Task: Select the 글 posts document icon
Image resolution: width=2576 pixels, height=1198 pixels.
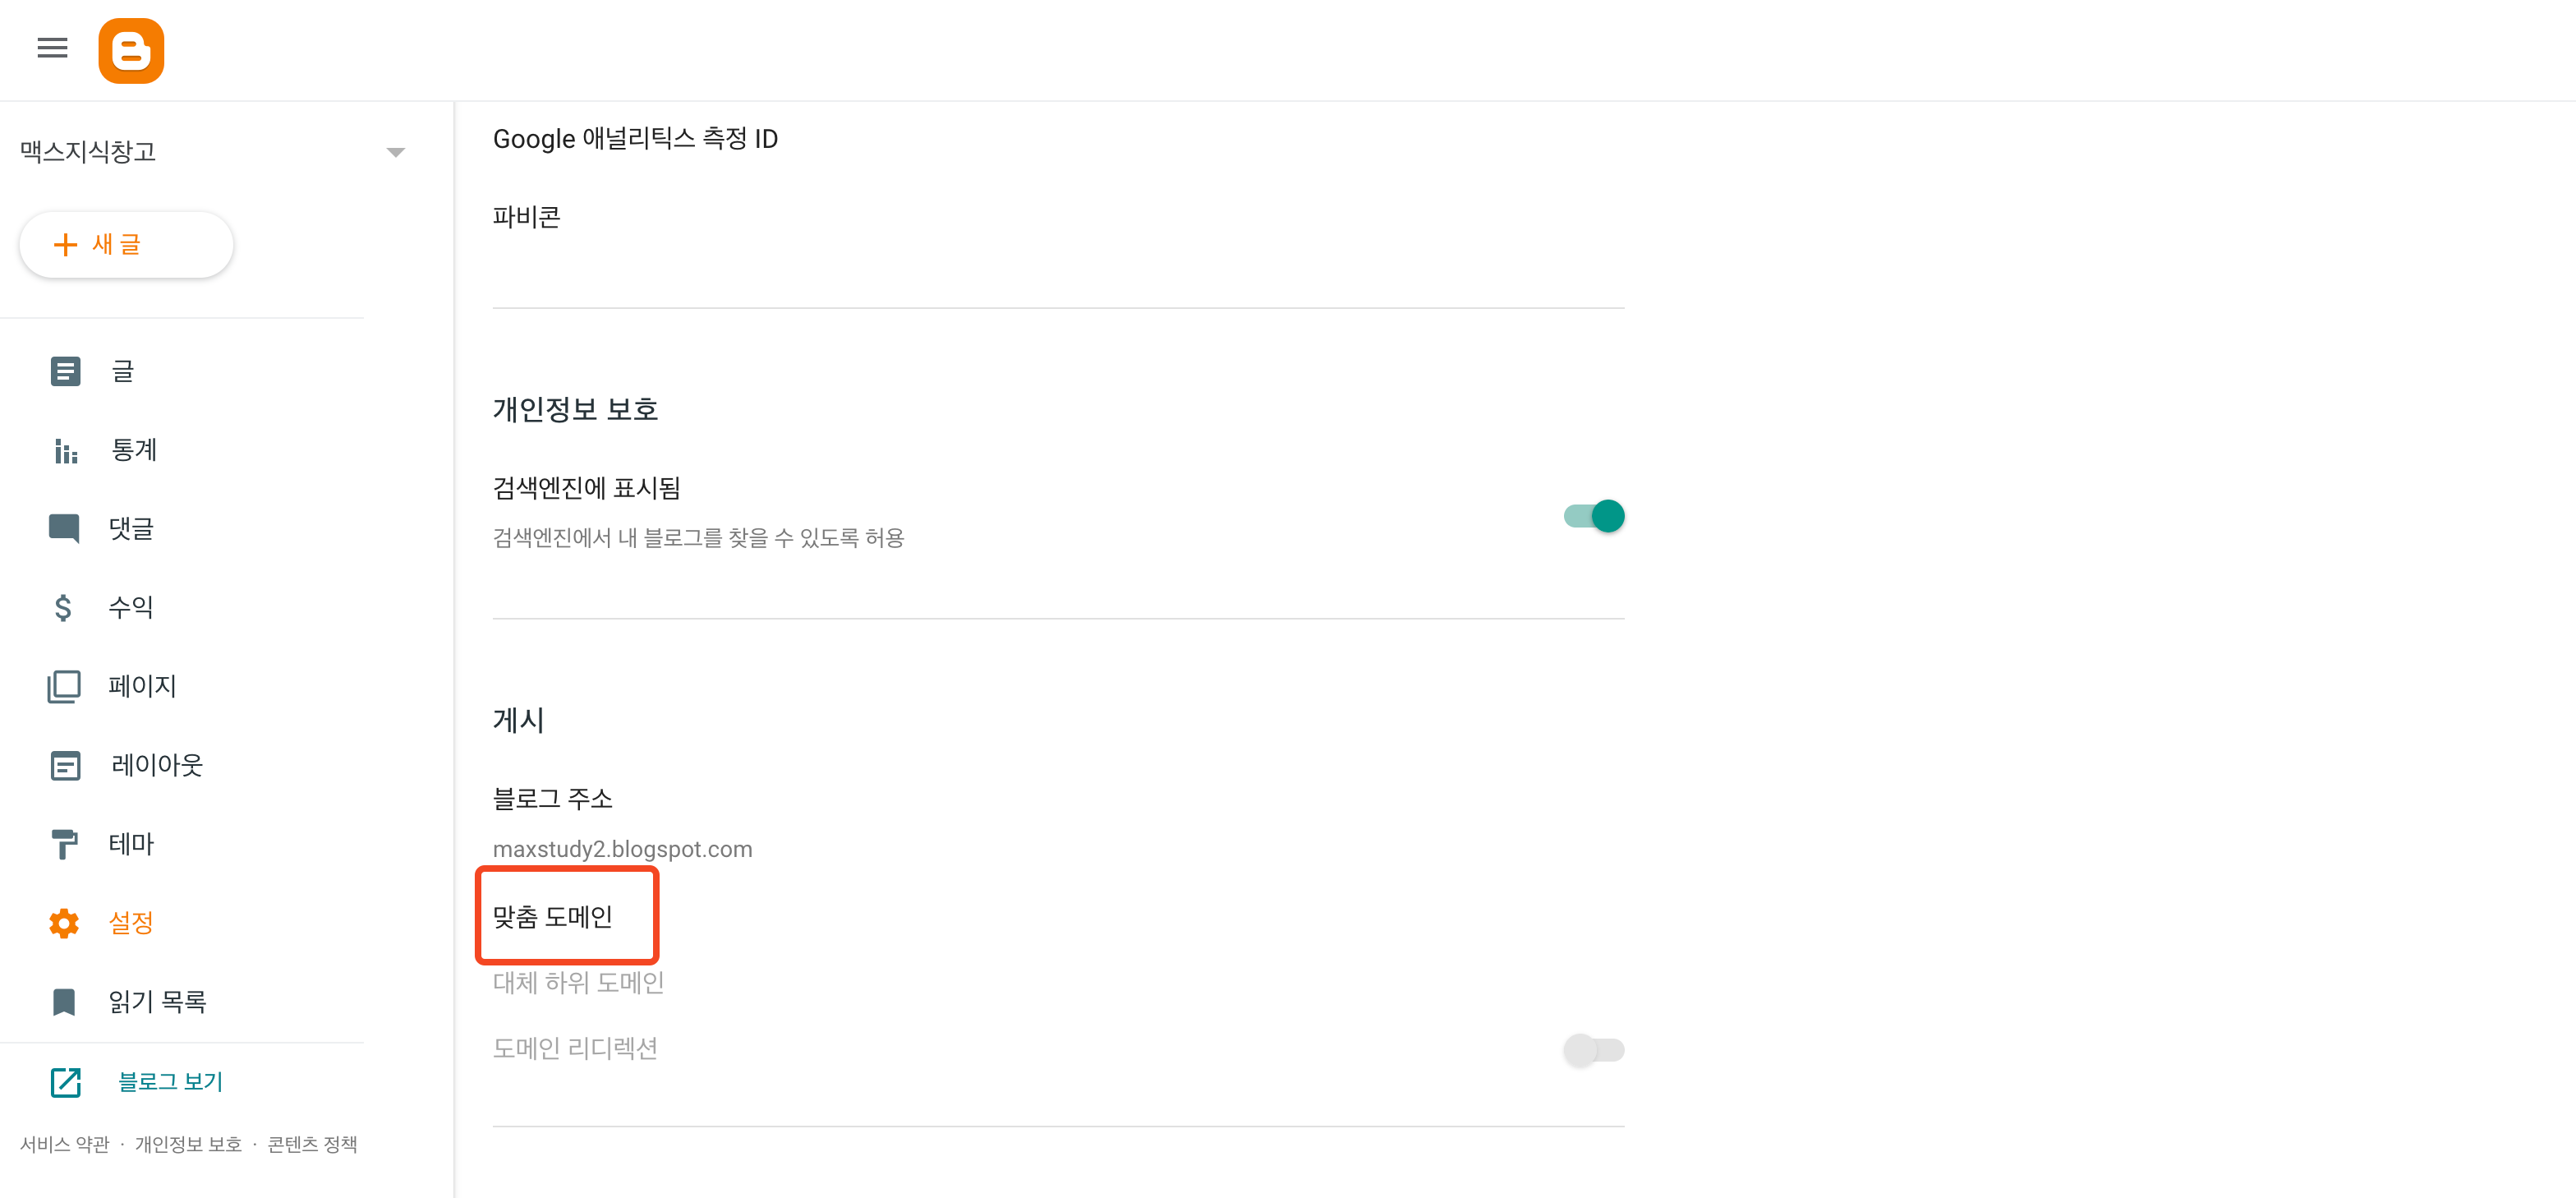Action: (x=64, y=370)
